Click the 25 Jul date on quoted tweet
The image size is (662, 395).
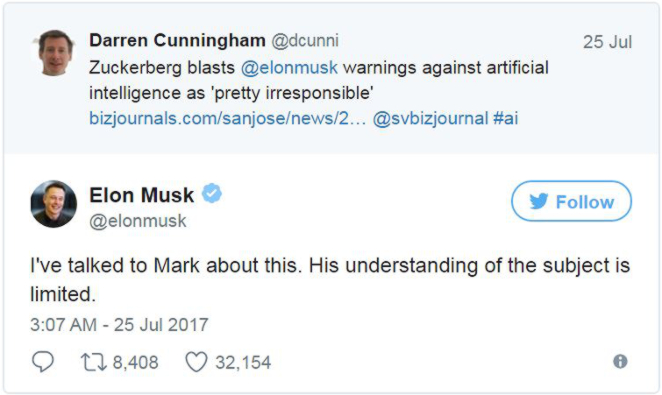pos(607,42)
